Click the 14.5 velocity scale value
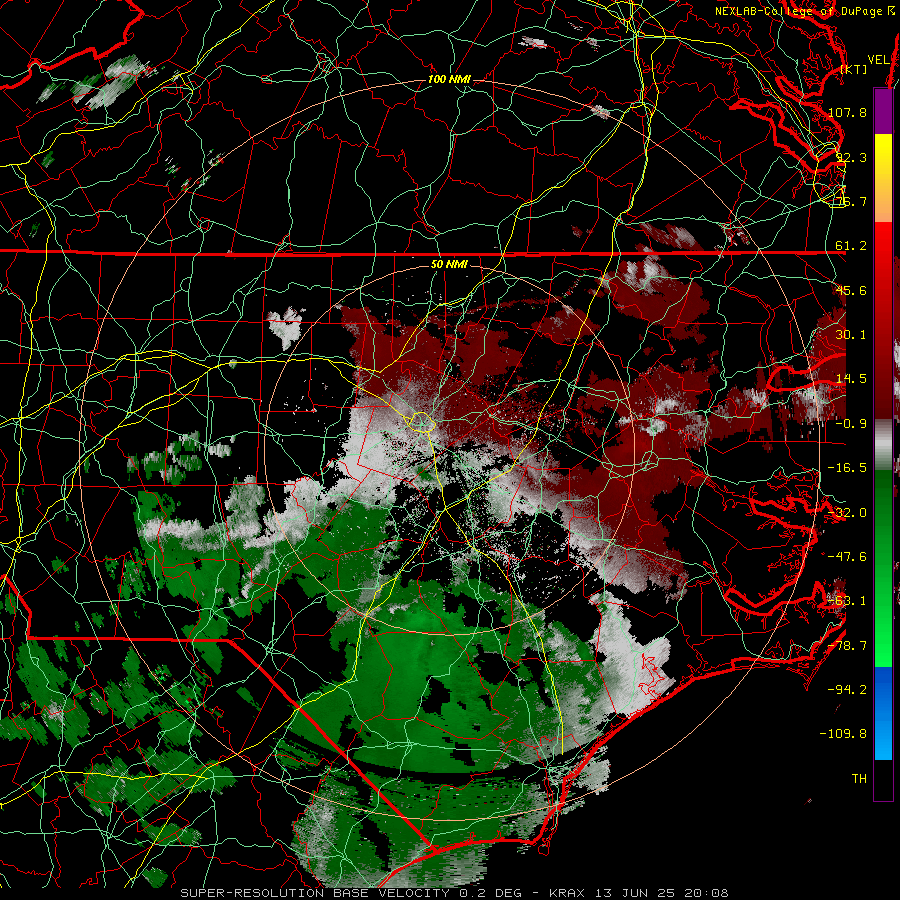This screenshot has width=900, height=900. [851, 379]
